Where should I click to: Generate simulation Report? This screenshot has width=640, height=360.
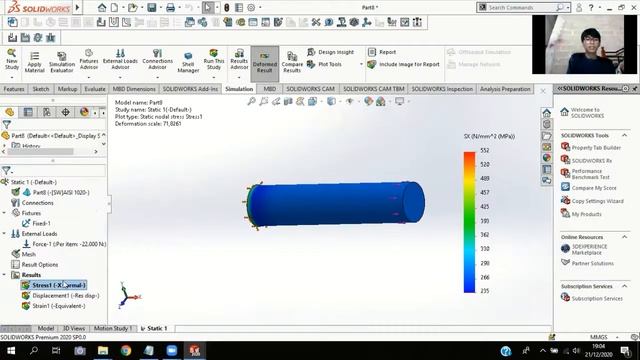(382, 52)
